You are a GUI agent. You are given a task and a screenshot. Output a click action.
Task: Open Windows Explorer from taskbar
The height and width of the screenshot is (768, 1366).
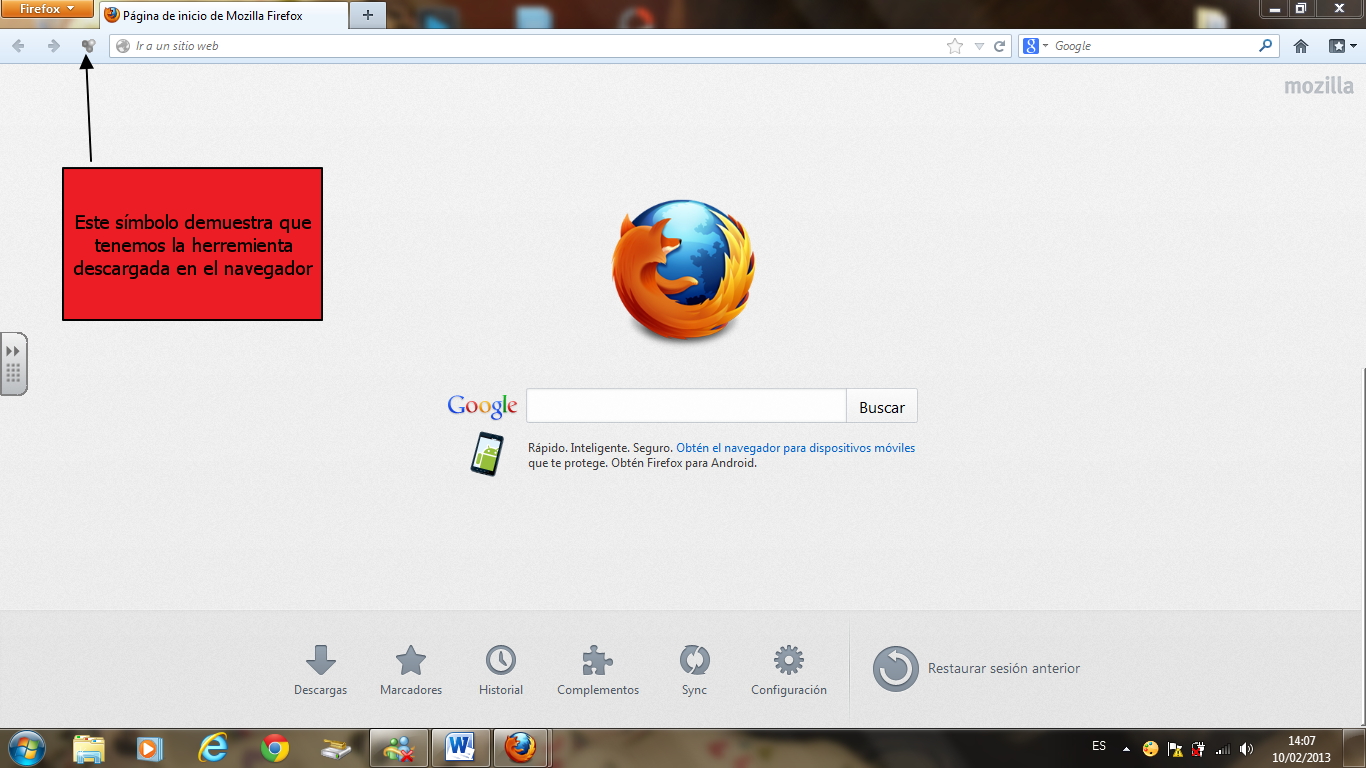point(89,748)
